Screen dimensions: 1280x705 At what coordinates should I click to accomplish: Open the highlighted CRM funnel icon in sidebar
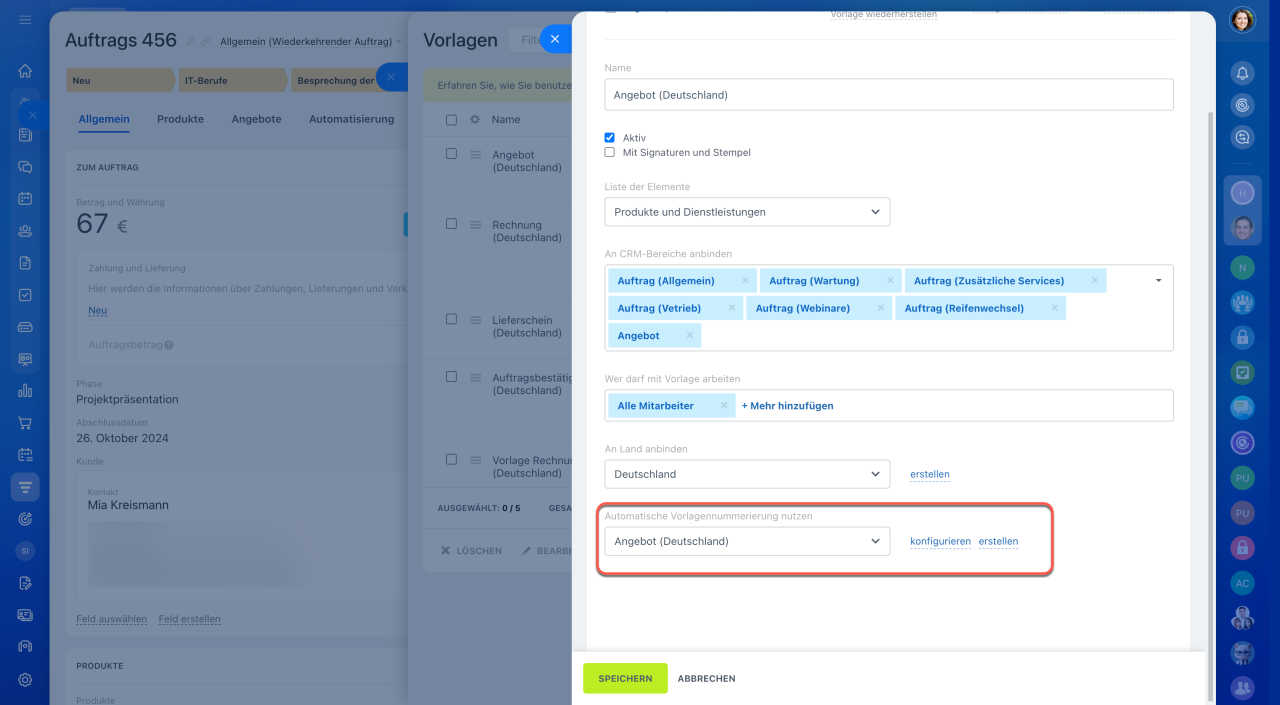point(25,487)
